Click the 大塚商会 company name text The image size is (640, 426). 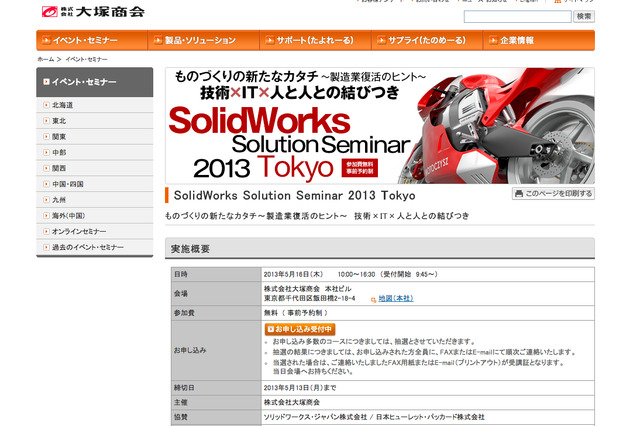tap(110, 12)
